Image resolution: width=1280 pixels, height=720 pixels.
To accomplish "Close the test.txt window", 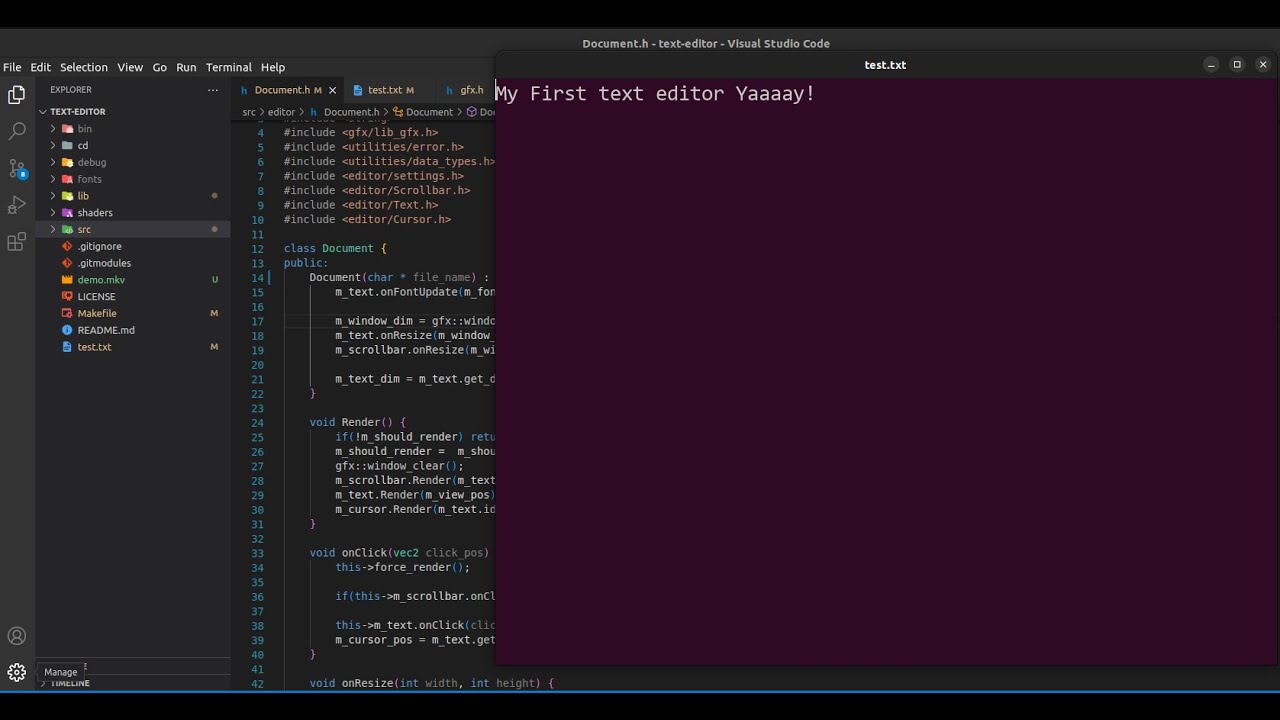I will click(x=1263, y=65).
